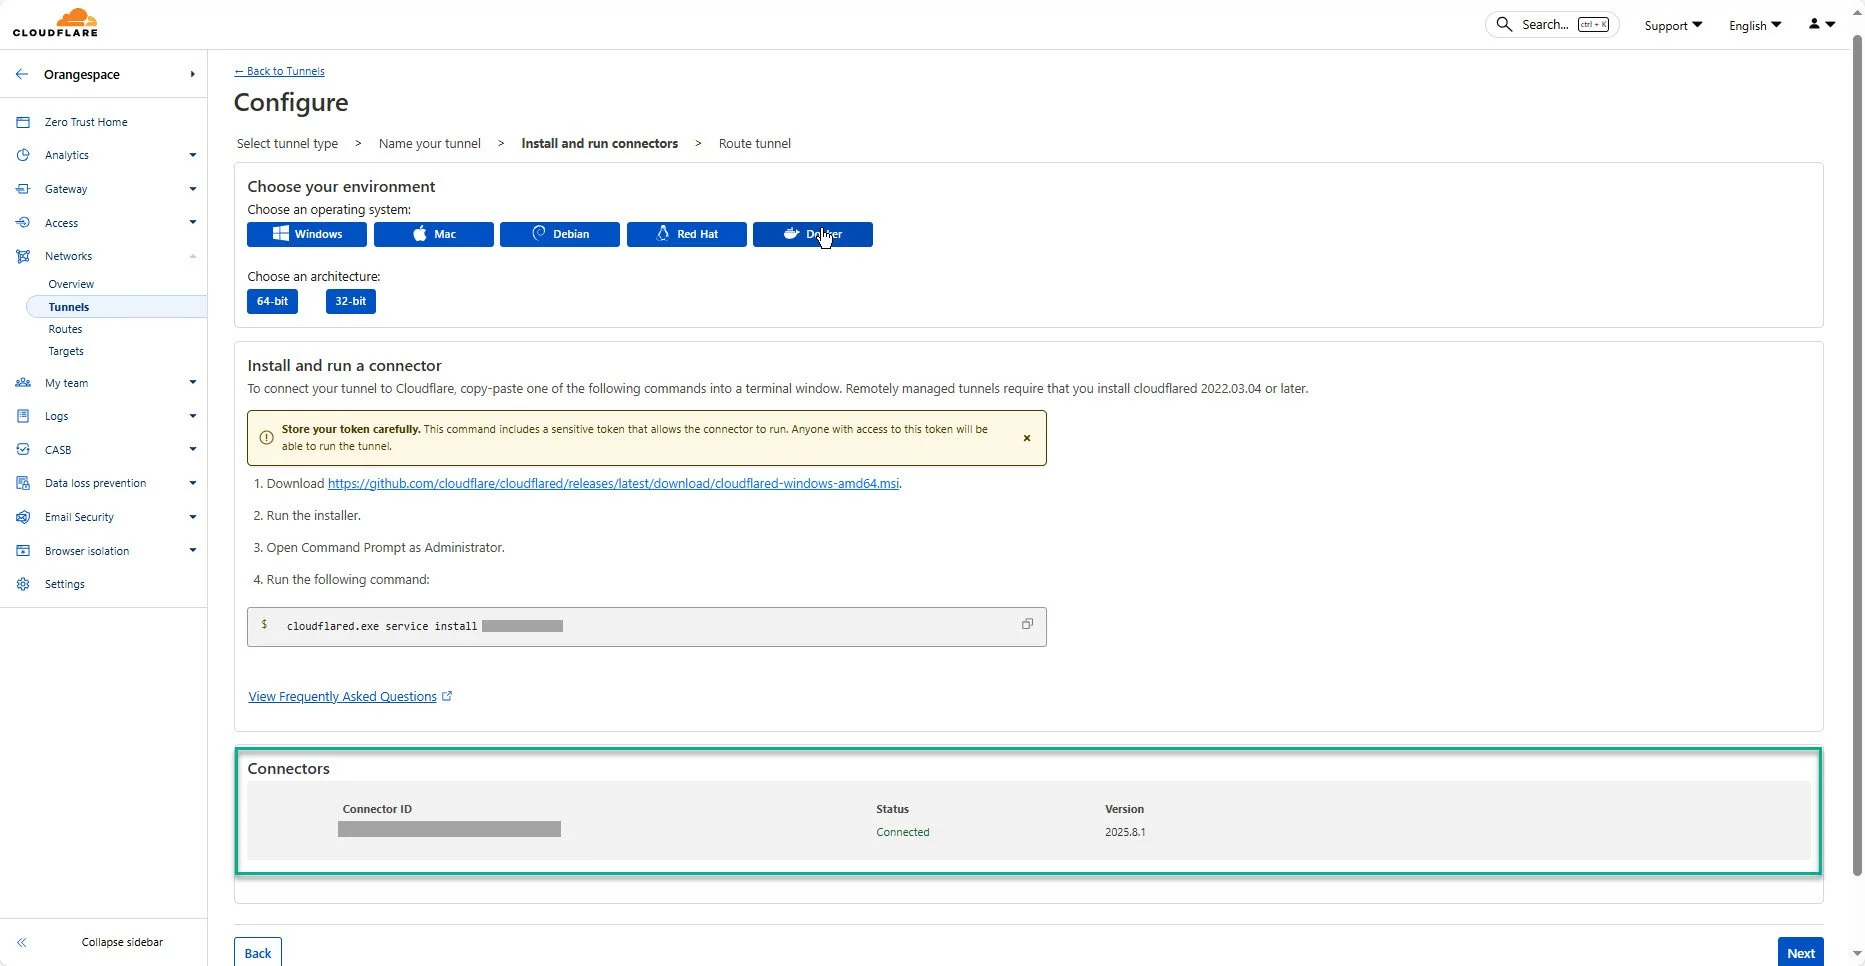Open the Targets page
Screen dimensions: 1865x966
click(x=66, y=351)
